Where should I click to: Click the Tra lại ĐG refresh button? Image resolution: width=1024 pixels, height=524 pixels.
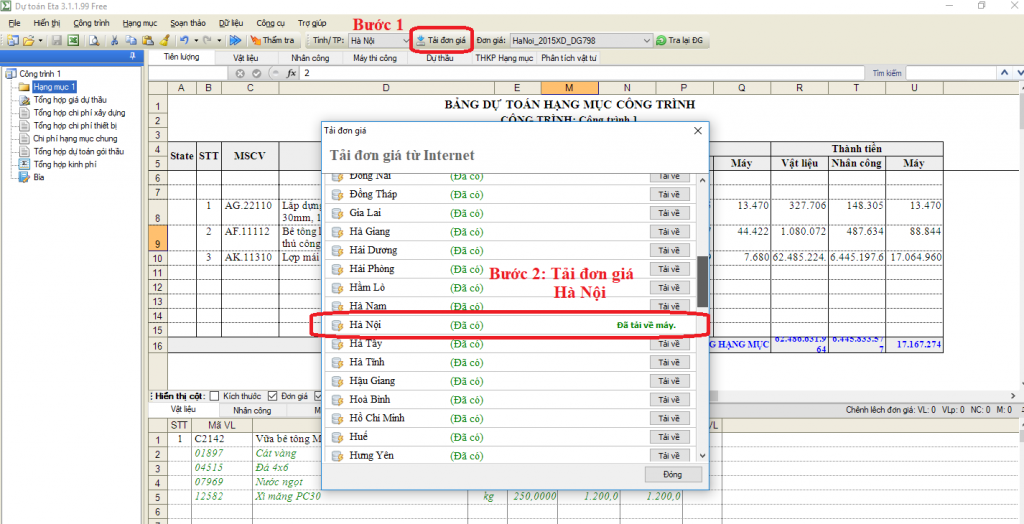pos(681,40)
